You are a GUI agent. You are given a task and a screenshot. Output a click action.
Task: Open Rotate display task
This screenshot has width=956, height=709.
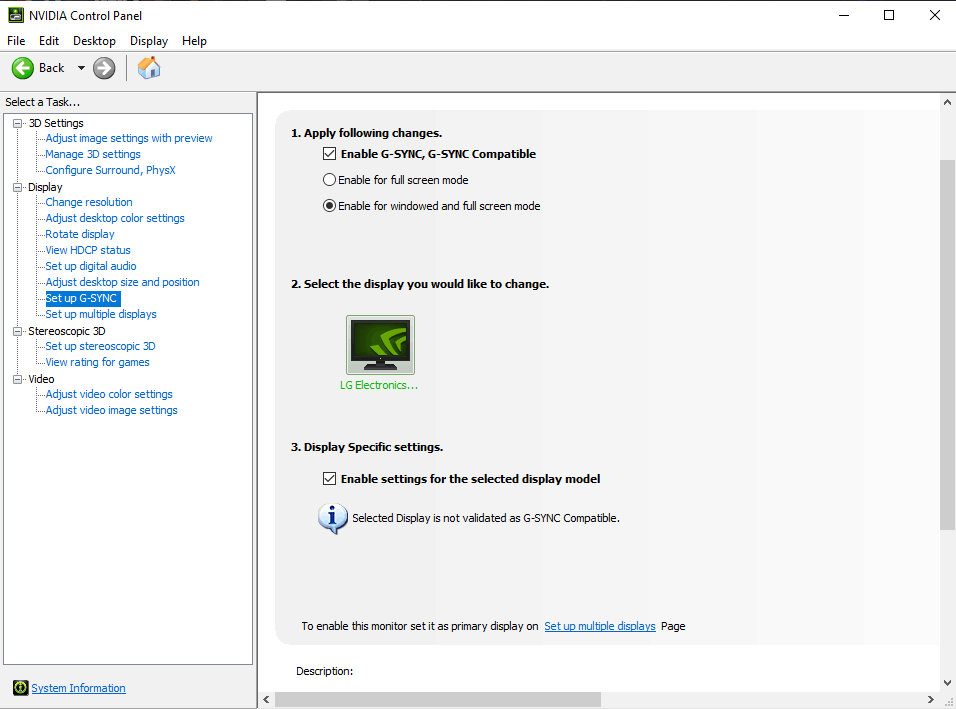point(80,234)
